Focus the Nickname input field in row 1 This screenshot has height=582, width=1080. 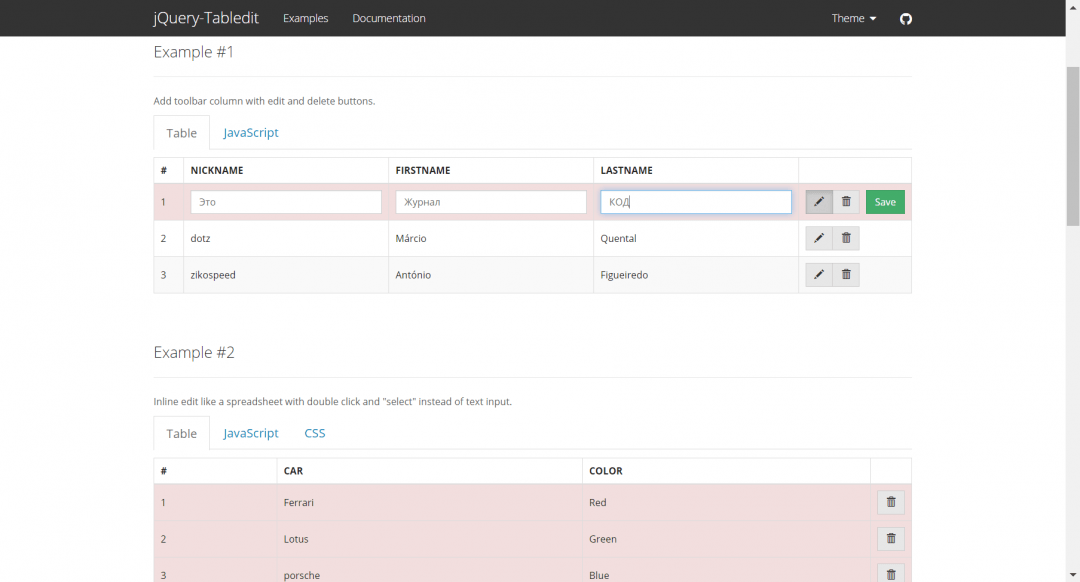pos(286,202)
